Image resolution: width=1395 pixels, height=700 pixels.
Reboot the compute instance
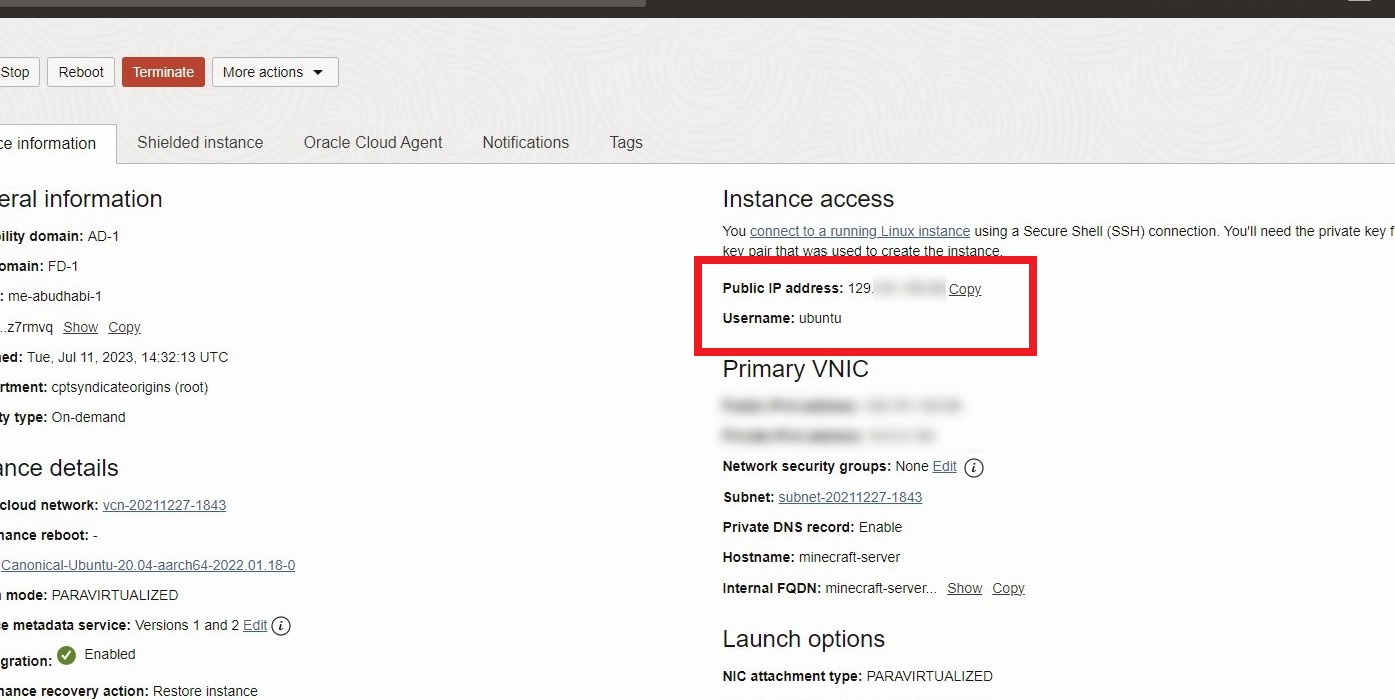point(80,72)
